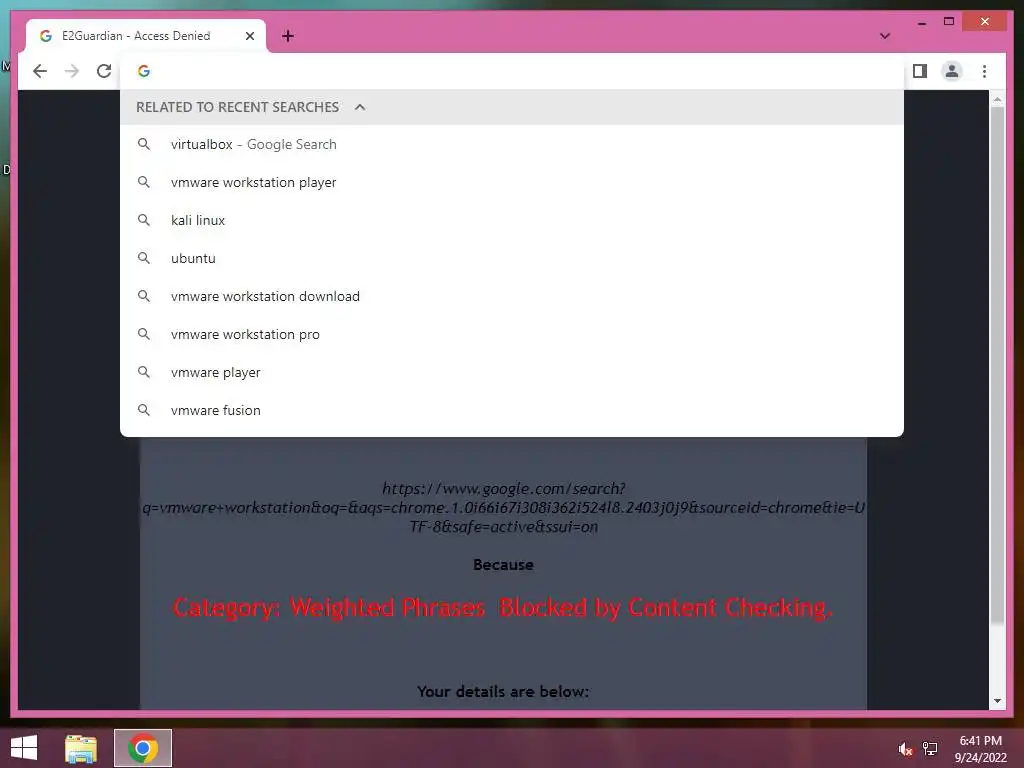Go back to the previous page
This screenshot has height=768, width=1024.
[x=40, y=71]
